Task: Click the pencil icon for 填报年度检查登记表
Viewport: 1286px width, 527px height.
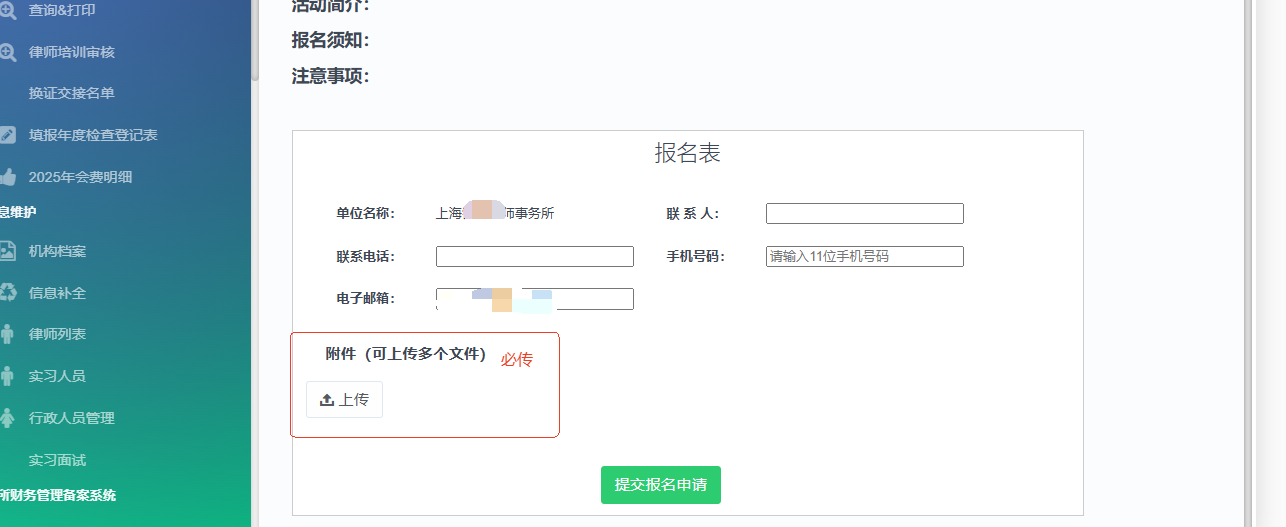Action: point(7,135)
